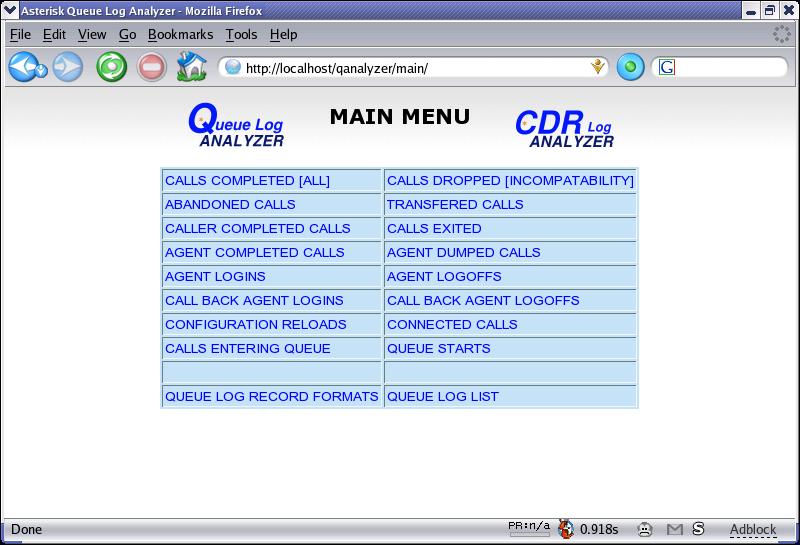This screenshot has height=545, width=800.
Task: Click Adblock in the status bar
Action: (x=752, y=529)
